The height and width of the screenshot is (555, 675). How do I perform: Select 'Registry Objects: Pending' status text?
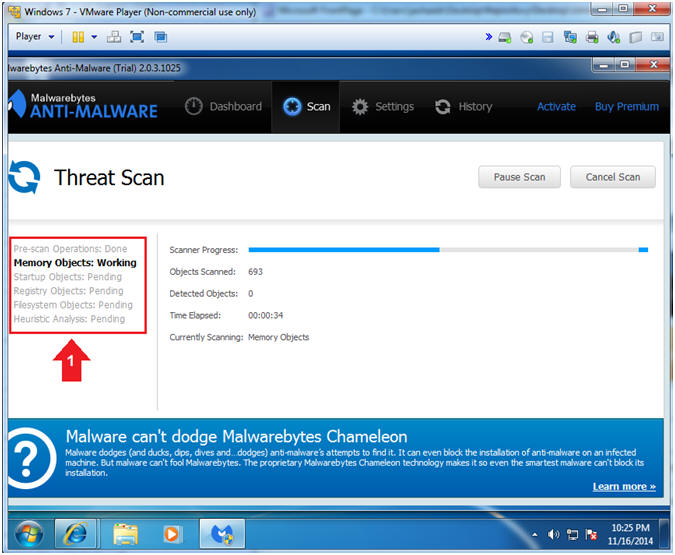coord(68,291)
